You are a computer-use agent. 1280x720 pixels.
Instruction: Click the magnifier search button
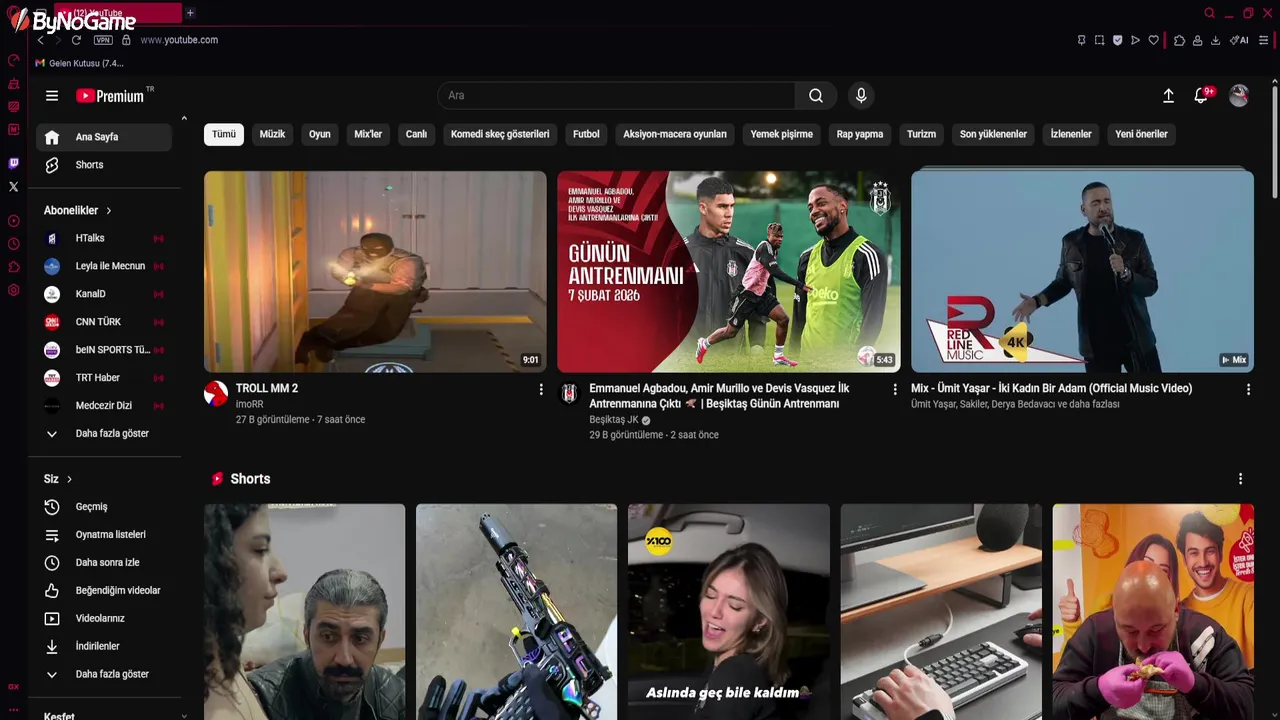816,96
